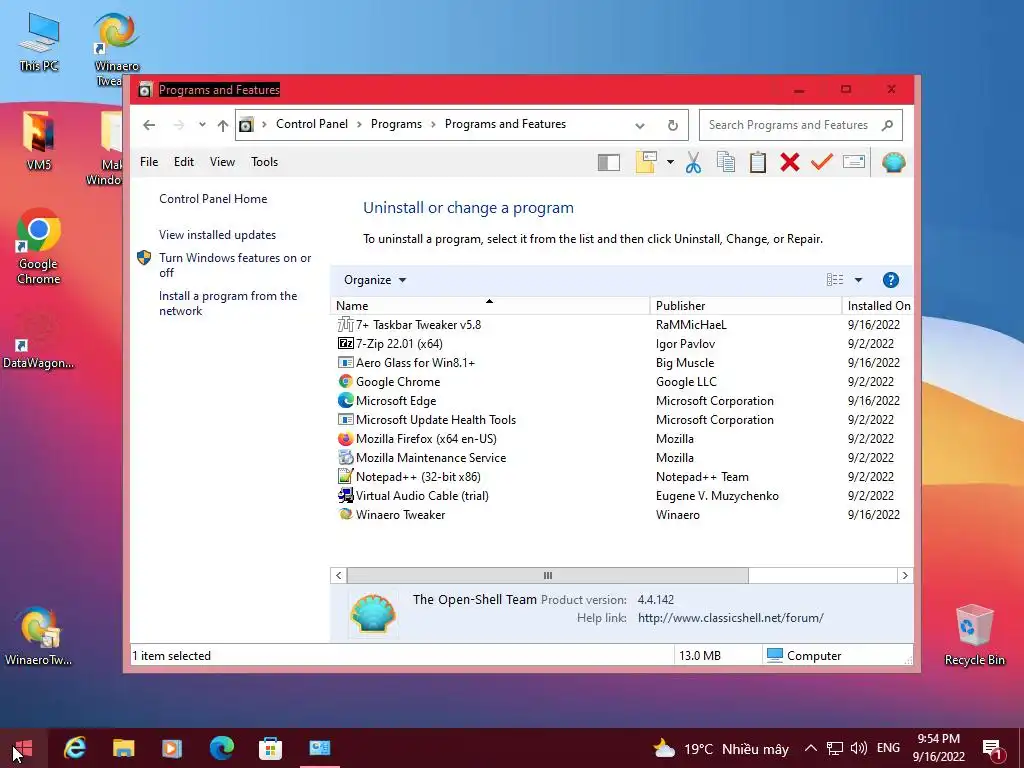Open the Organize dropdown
1024x768 pixels.
tap(375, 280)
